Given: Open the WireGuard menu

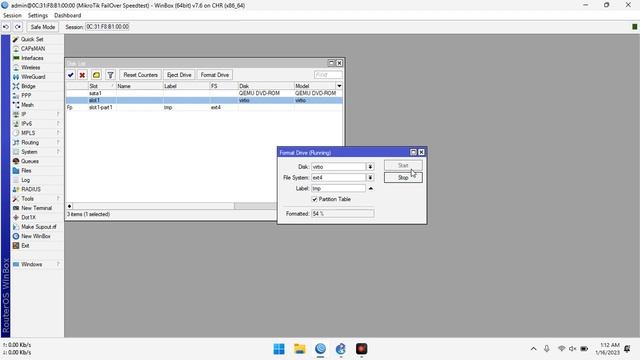Looking at the screenshot, I should tap(33, 77).
